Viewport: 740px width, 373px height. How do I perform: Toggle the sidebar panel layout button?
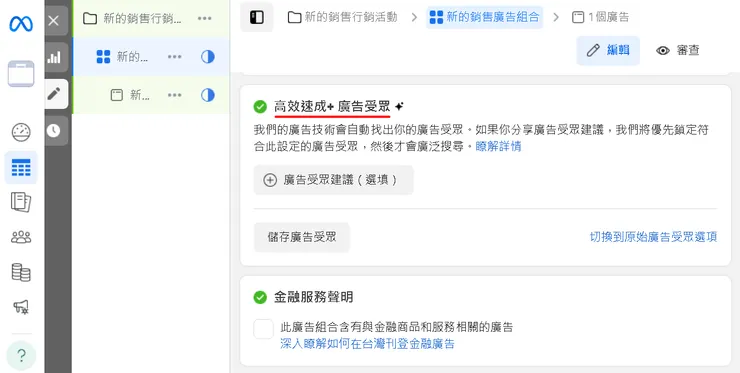pyautogui.click(x=257, y=17)
